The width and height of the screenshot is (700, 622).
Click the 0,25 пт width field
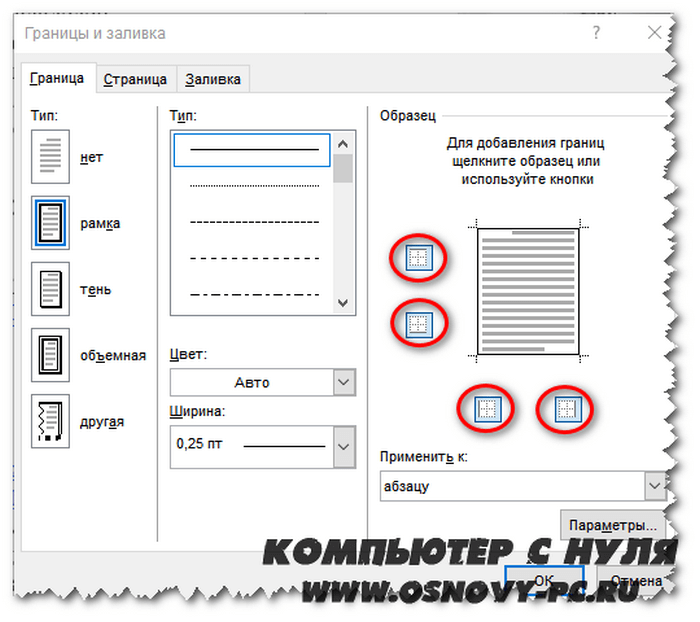[252, 447]
